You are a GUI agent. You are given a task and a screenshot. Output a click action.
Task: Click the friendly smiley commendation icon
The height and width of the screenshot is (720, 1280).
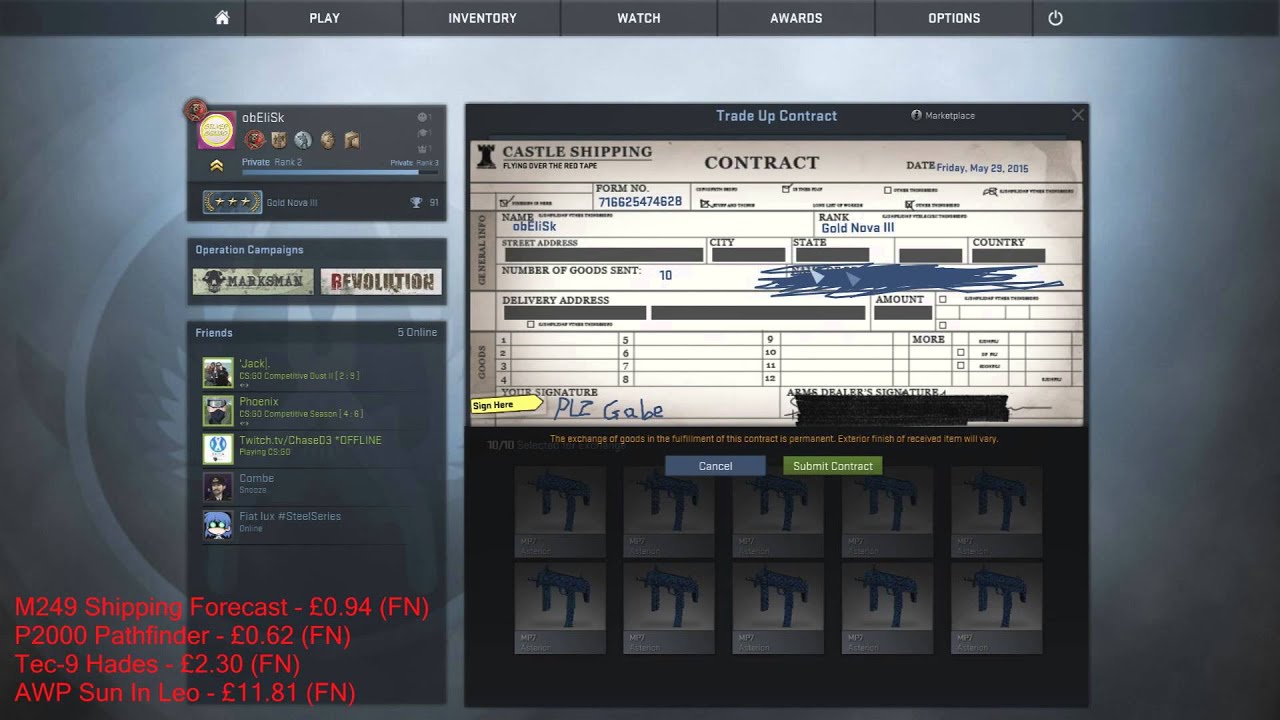pyautogui.click(x=422, y=117)
